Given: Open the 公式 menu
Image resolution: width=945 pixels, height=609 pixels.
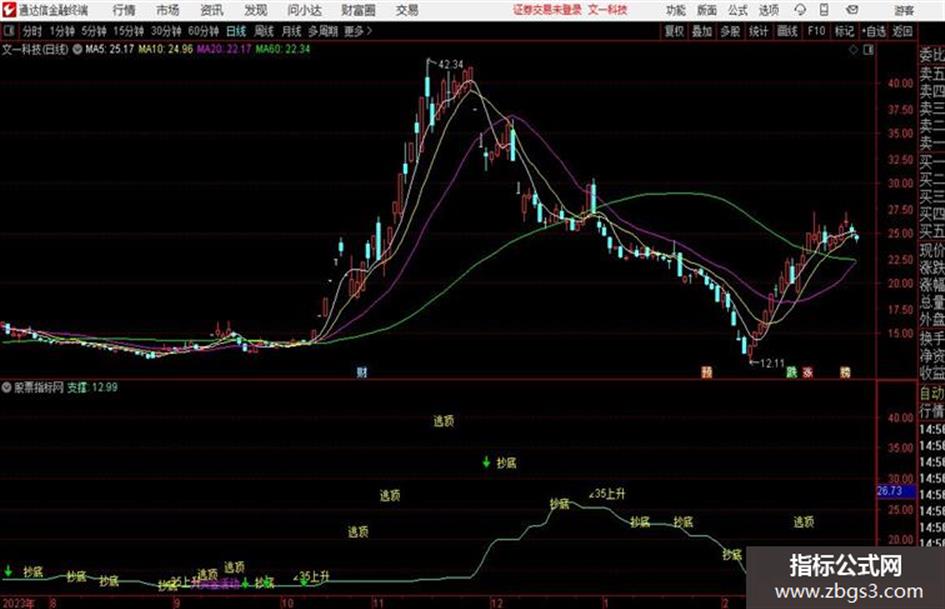Looking at the screenshot, I should [x=738, y=10].
